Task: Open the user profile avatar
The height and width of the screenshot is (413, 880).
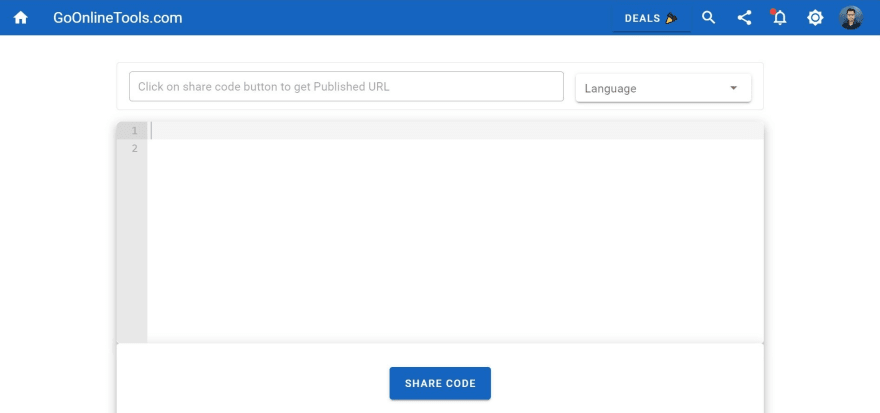Action: coord(851,17)
